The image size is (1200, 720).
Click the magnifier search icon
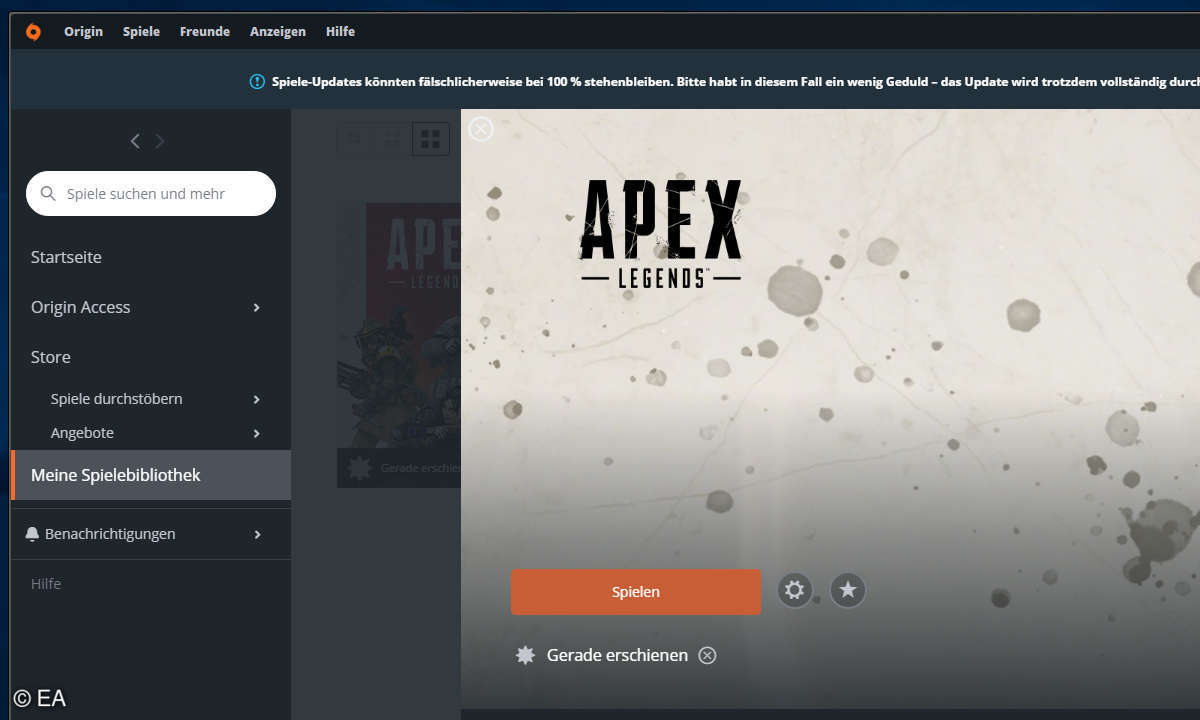click(x=47, y=194)
